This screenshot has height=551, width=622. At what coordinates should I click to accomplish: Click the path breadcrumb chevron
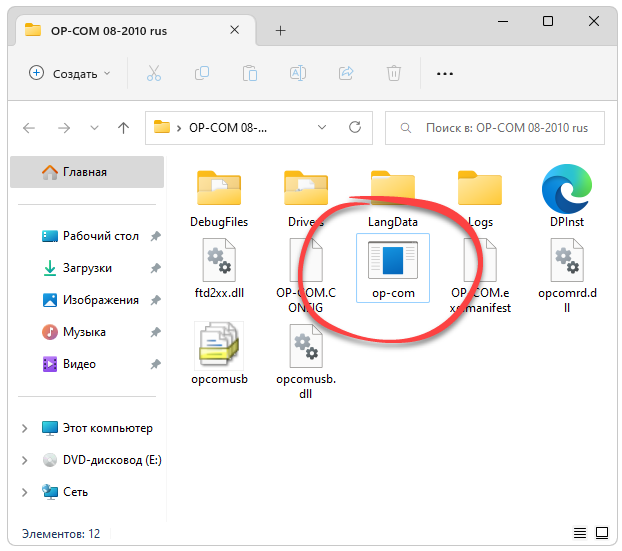(179, 128)
